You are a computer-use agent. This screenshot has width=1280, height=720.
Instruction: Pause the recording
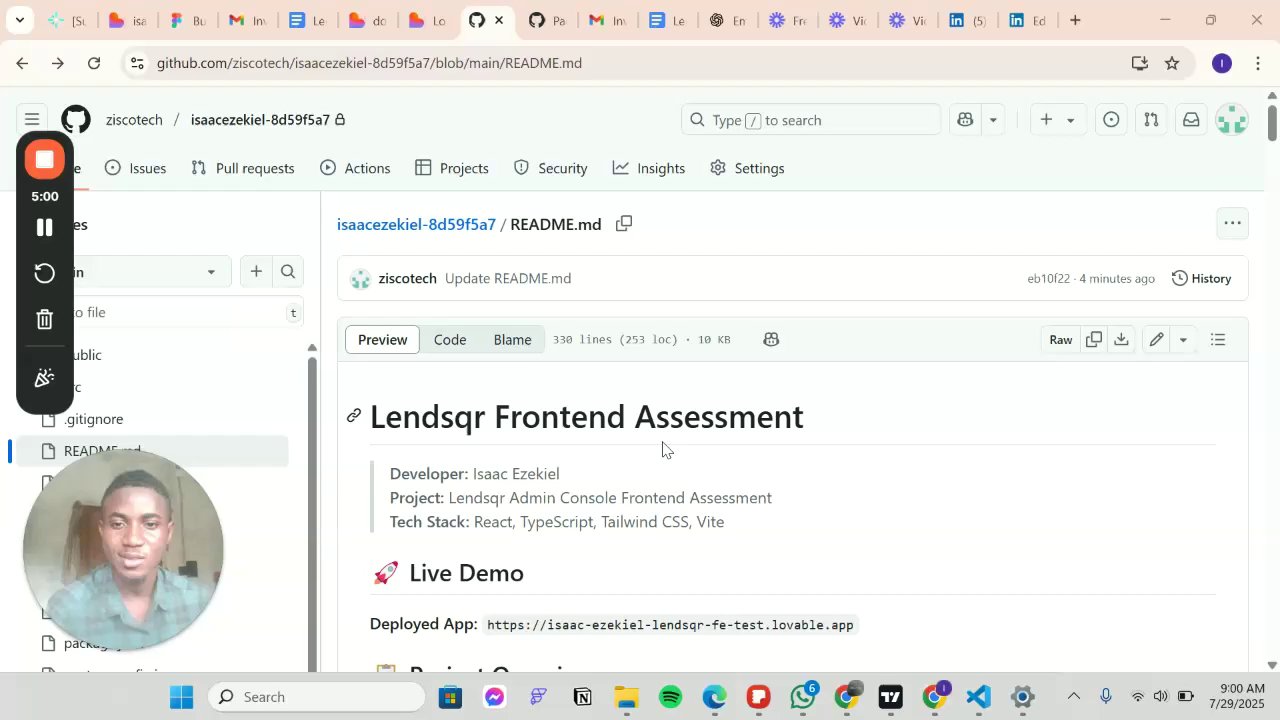pos(44,228)
